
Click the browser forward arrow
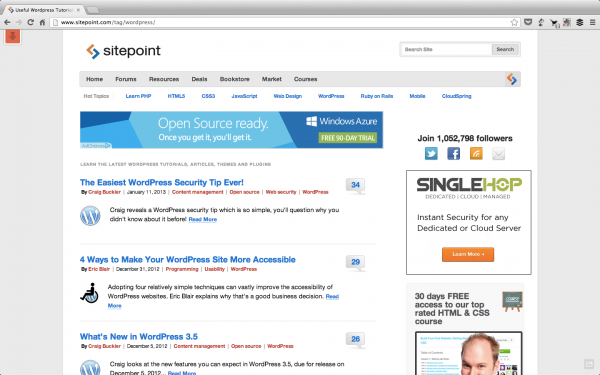[x=19, y=22]
